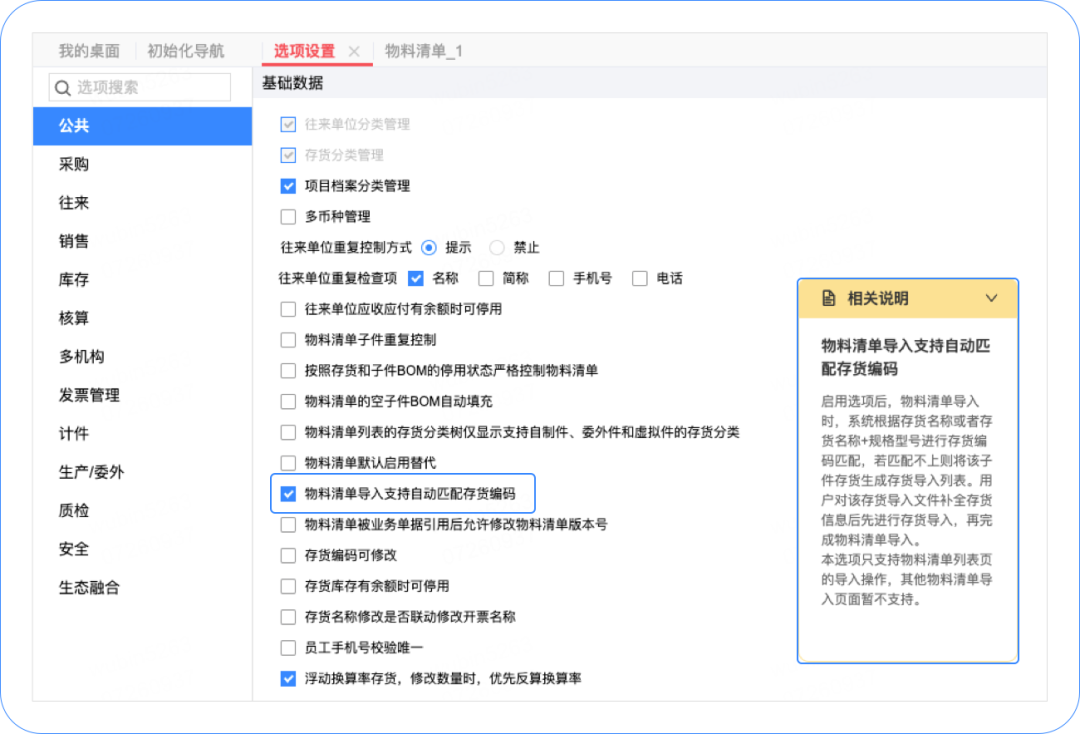Switch to the 物料清单_1 tab
The height and width of the screenshot is (734, 1080).
point(424,51)
